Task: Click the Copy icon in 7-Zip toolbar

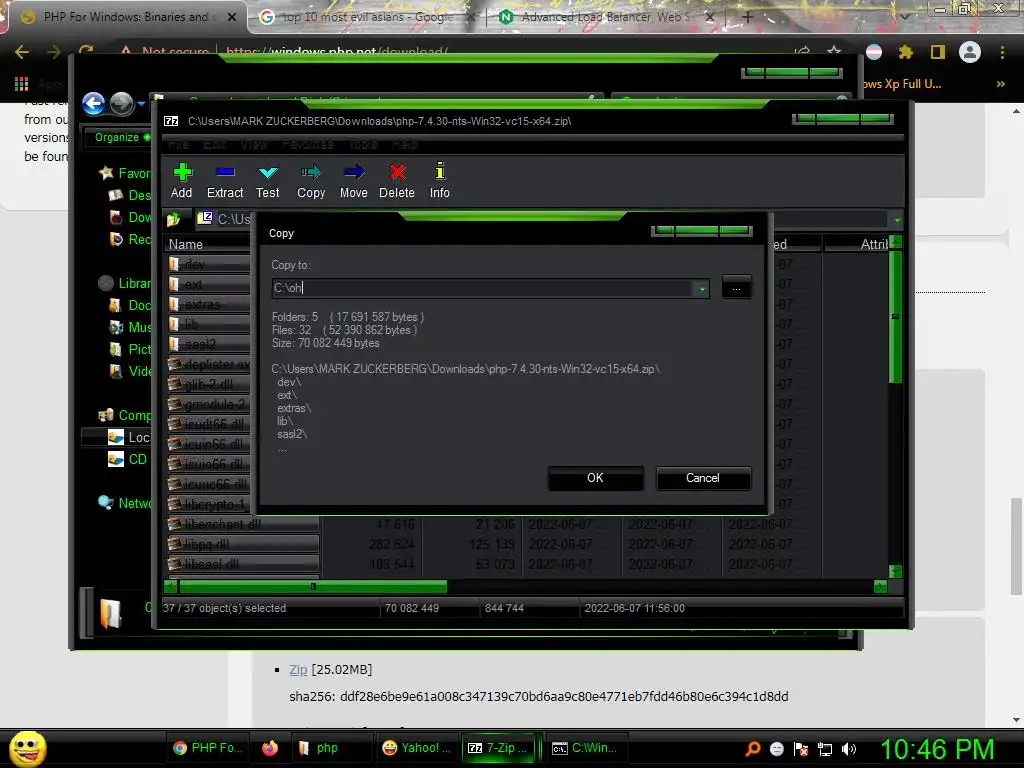Action: coord(311,172)
